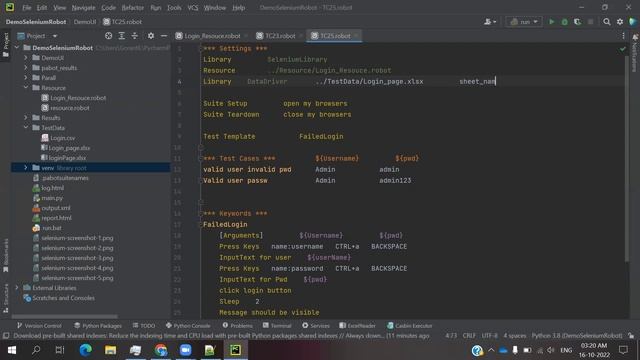Expand the Parall folder
640x360 pixels.
click(26, 78)
